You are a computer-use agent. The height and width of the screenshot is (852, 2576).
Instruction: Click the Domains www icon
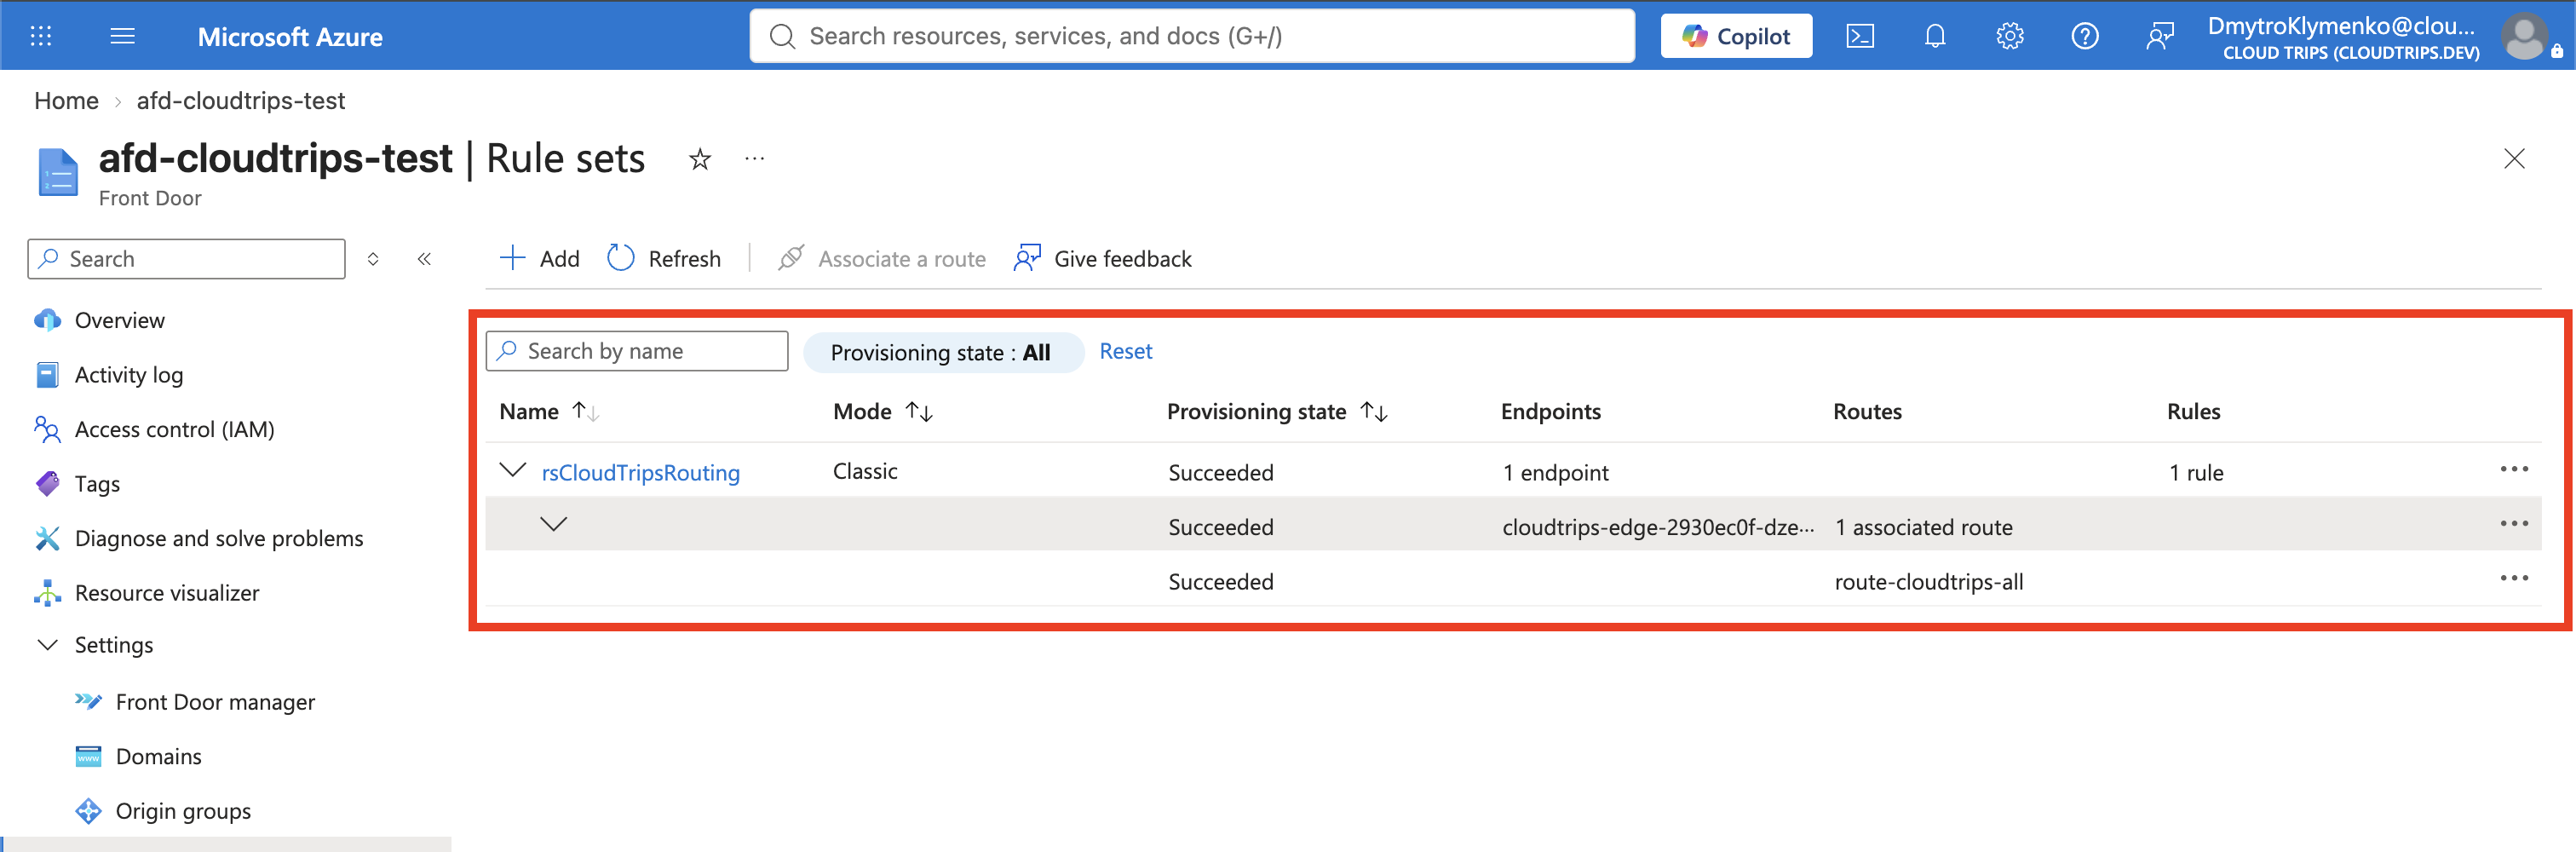pyautogui.click(x=88, y=757)
